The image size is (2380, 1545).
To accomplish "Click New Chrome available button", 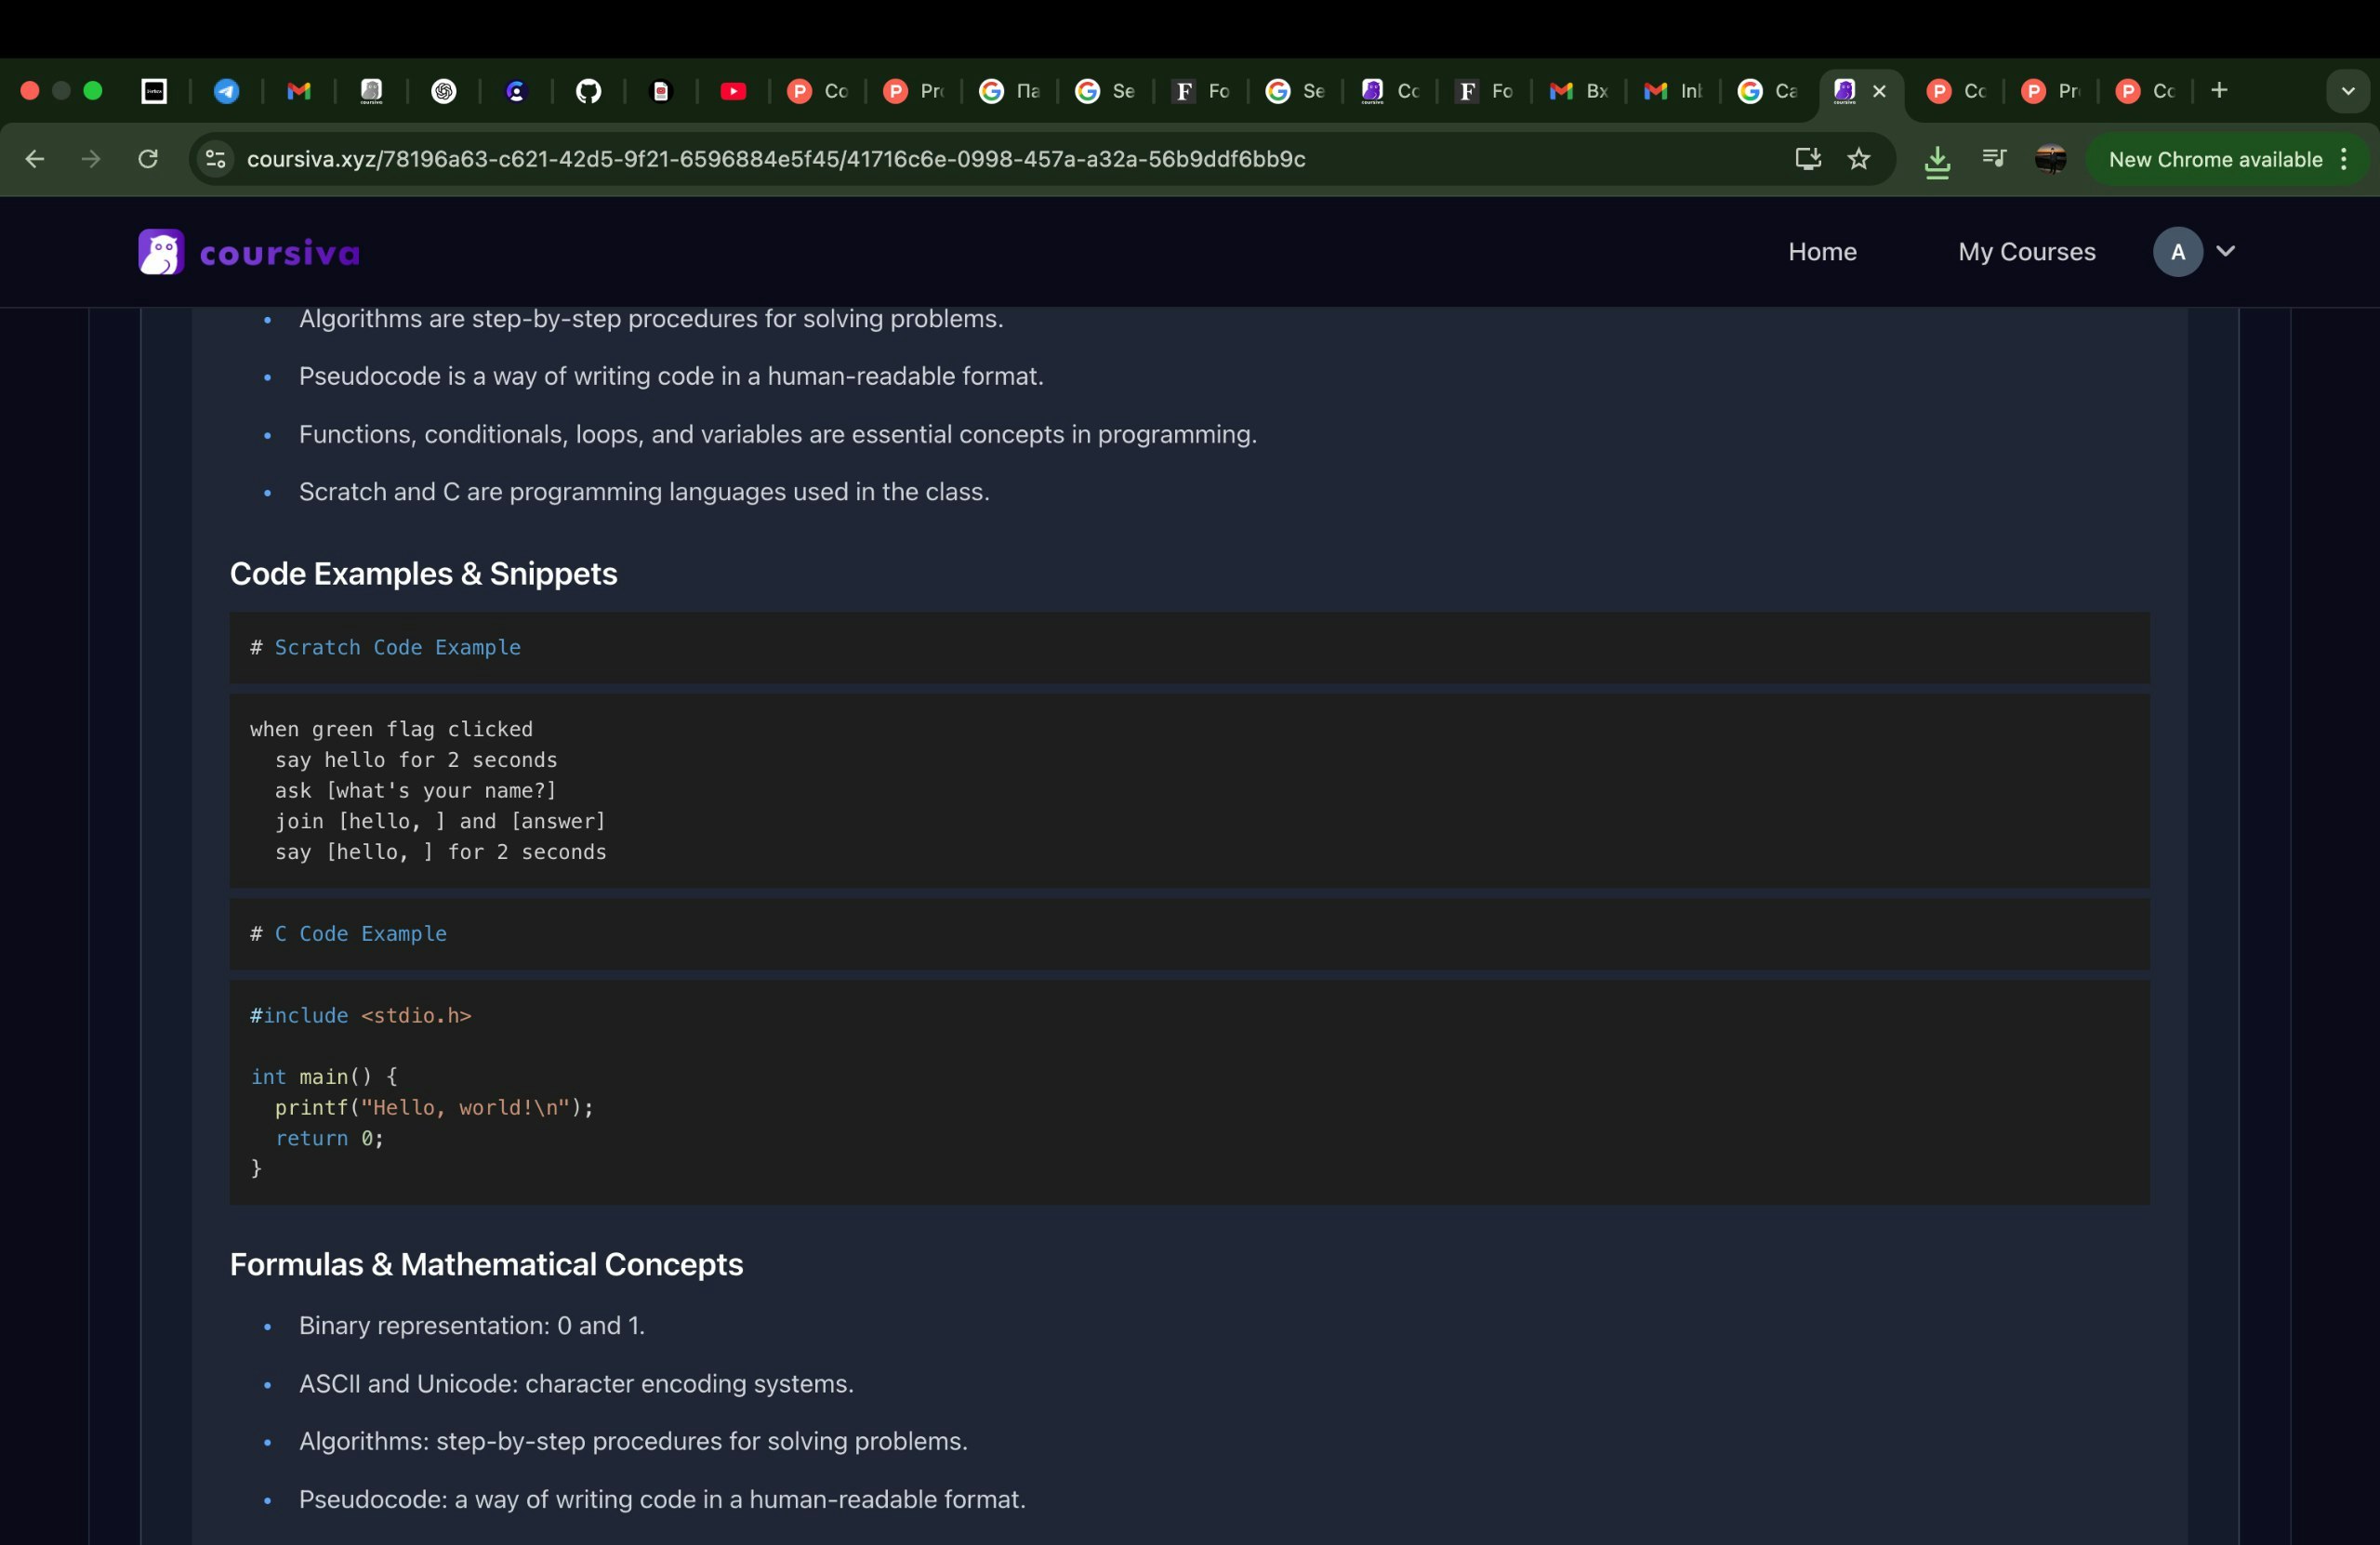I will click(x=2214, y=160).
